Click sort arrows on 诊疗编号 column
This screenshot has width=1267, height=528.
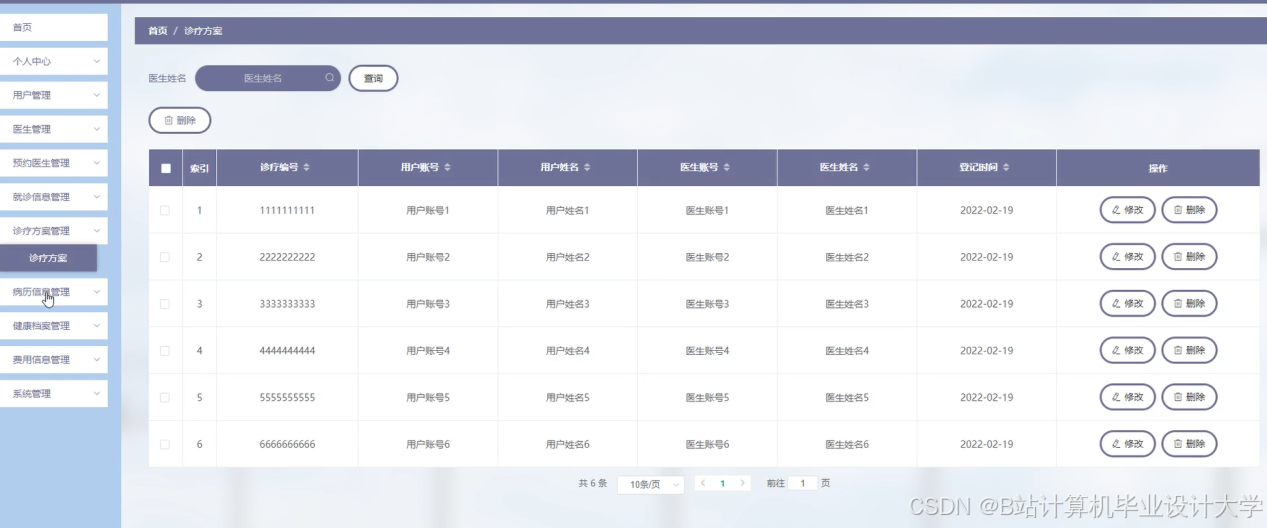coord(307,168)
